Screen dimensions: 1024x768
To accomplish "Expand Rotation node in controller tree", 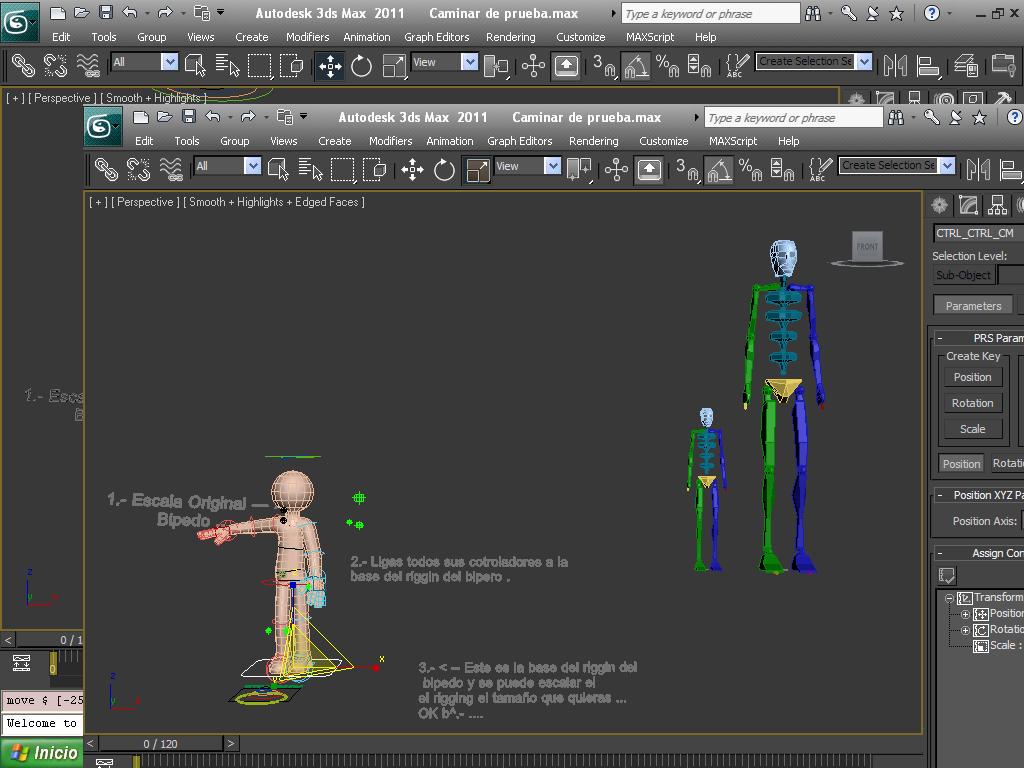I will point(965,630).
